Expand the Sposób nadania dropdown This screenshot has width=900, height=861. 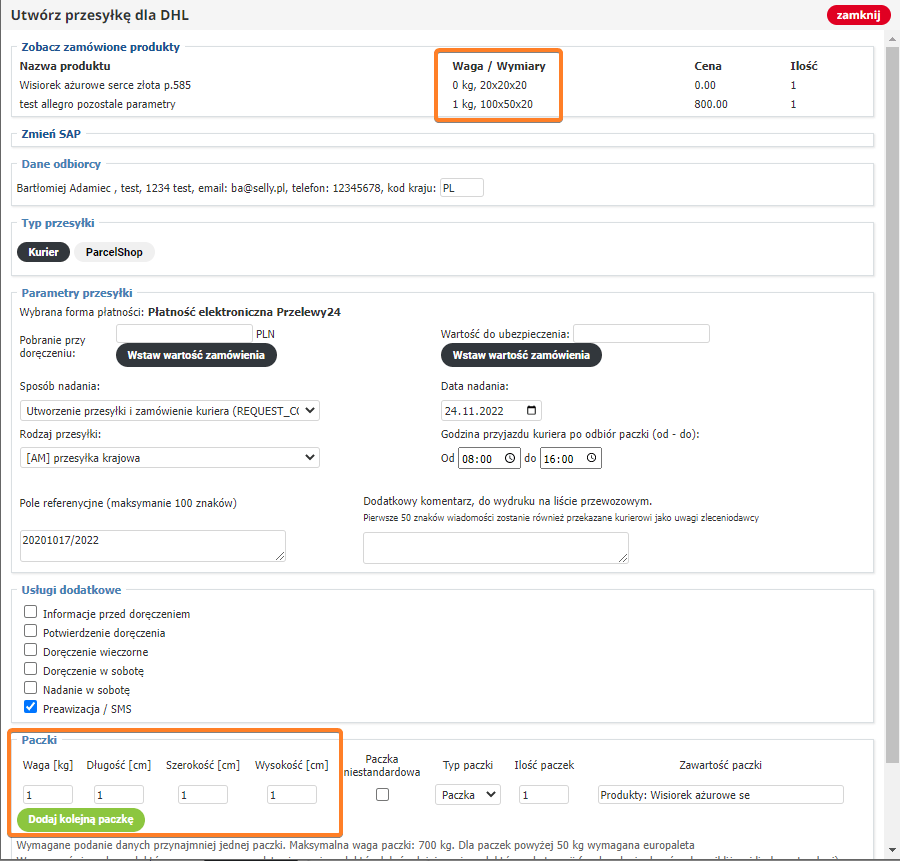point(169,410)
